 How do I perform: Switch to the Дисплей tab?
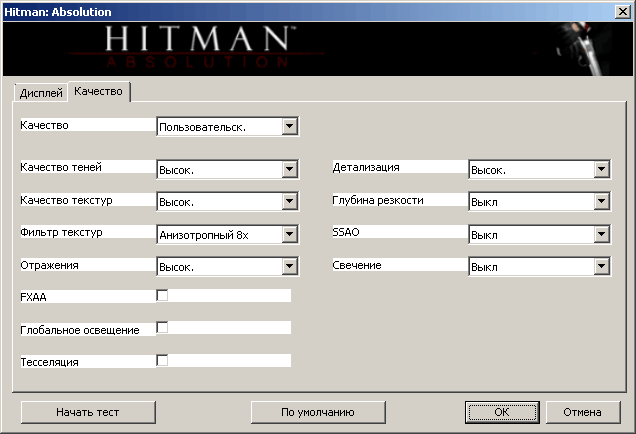point(41,92)
